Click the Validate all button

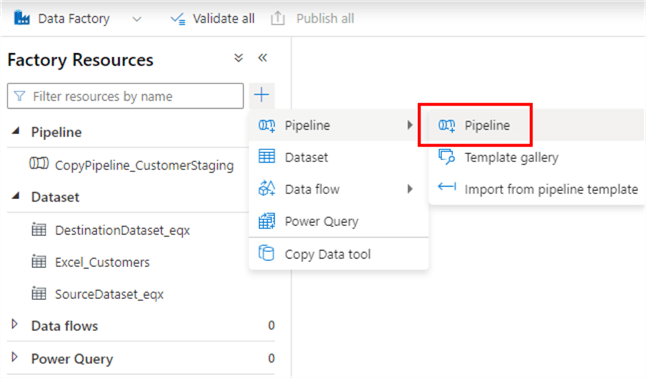213,19
